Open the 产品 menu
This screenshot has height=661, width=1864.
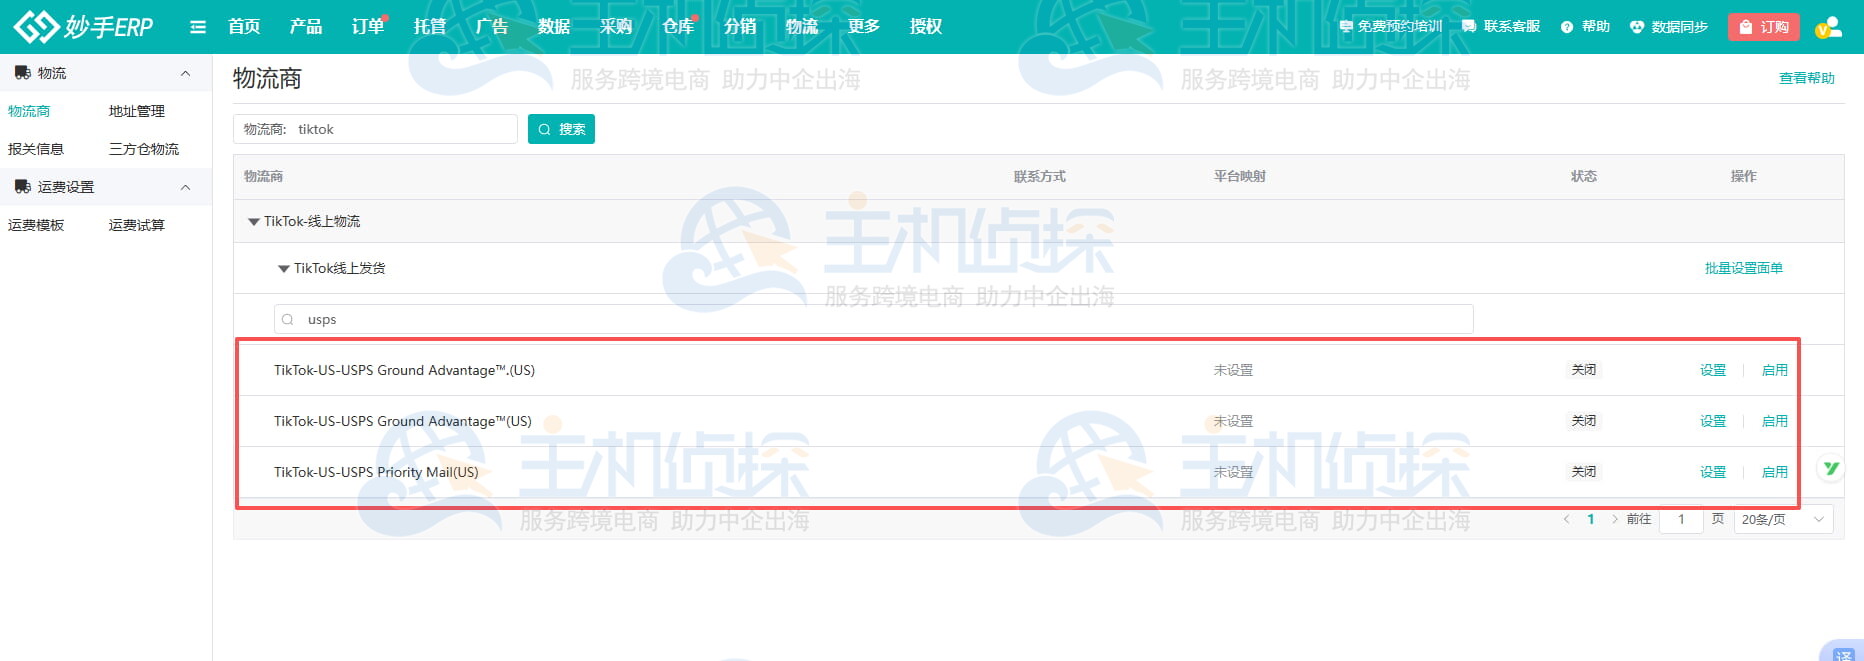pyautogui.click(x=306, y=27)
